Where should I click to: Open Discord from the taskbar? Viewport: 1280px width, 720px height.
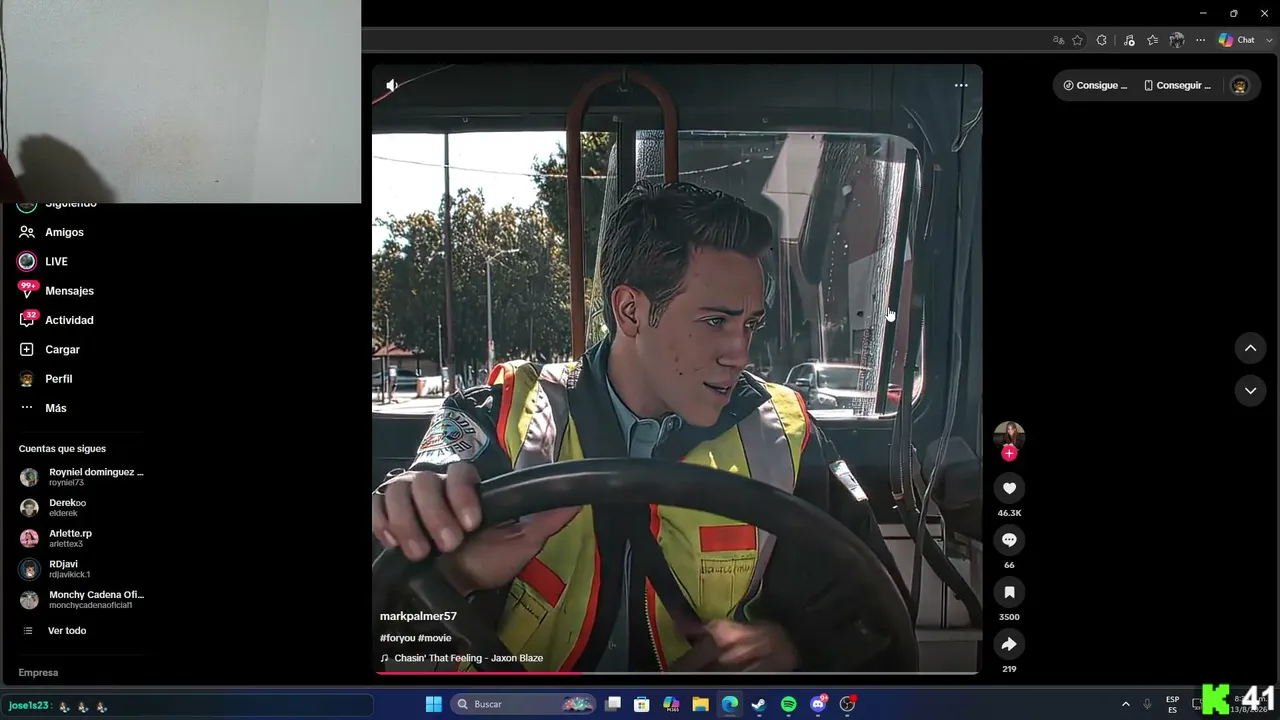(818, 704)
